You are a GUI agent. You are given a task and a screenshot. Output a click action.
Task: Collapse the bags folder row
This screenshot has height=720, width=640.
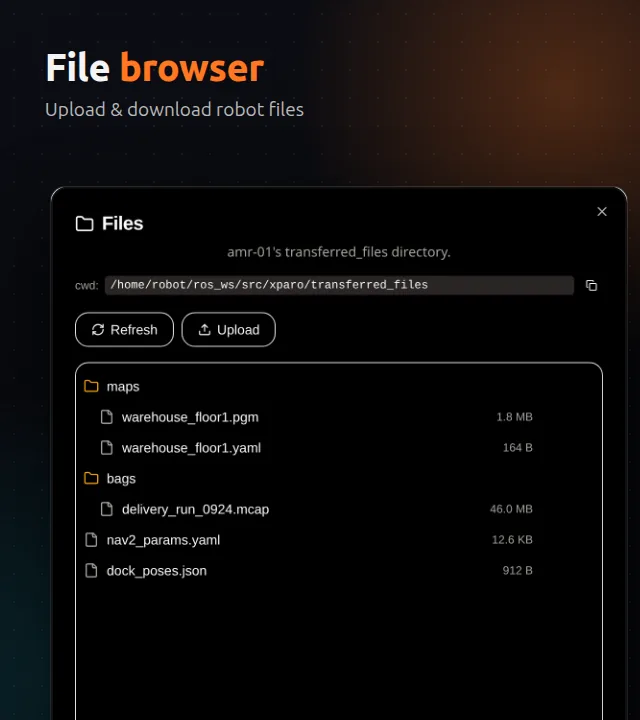pos(339,478)
